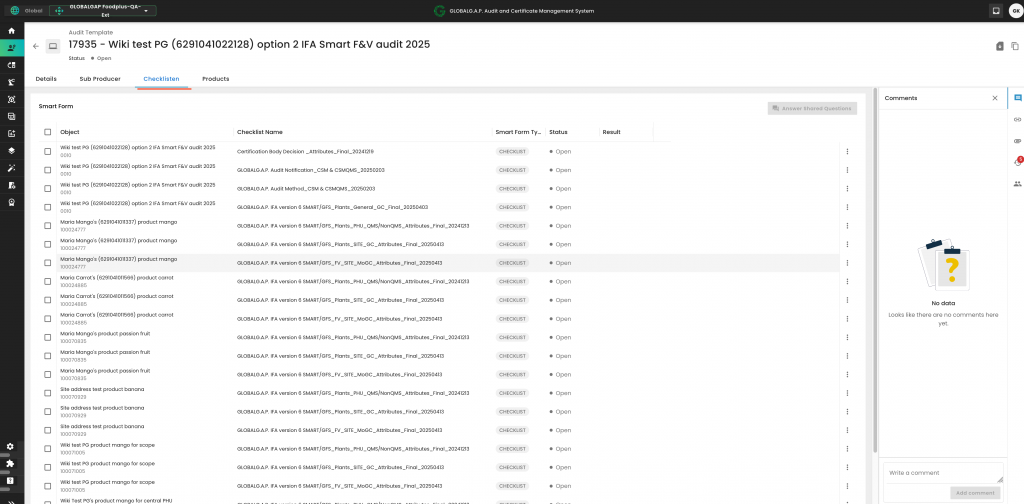The image size is (1024, 504).
Task: Open the Home icon in the sidebar
Action: tap(11, 31)
